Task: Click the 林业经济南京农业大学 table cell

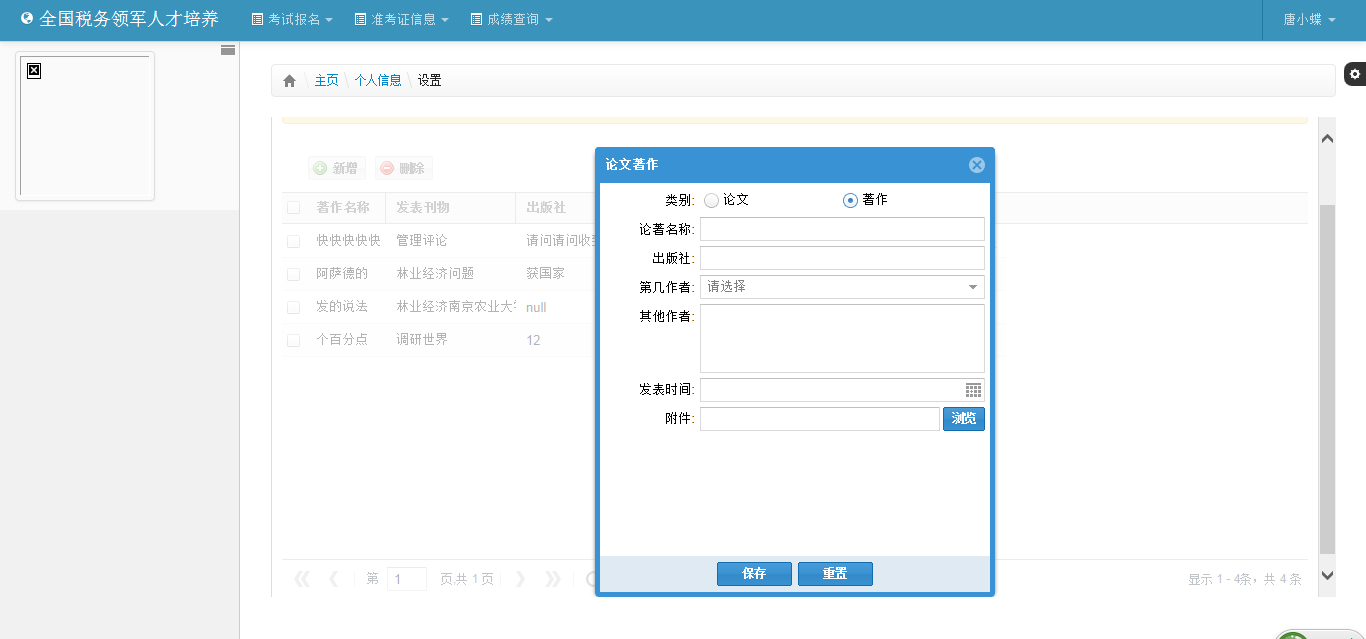Action: tap(456, 307)
